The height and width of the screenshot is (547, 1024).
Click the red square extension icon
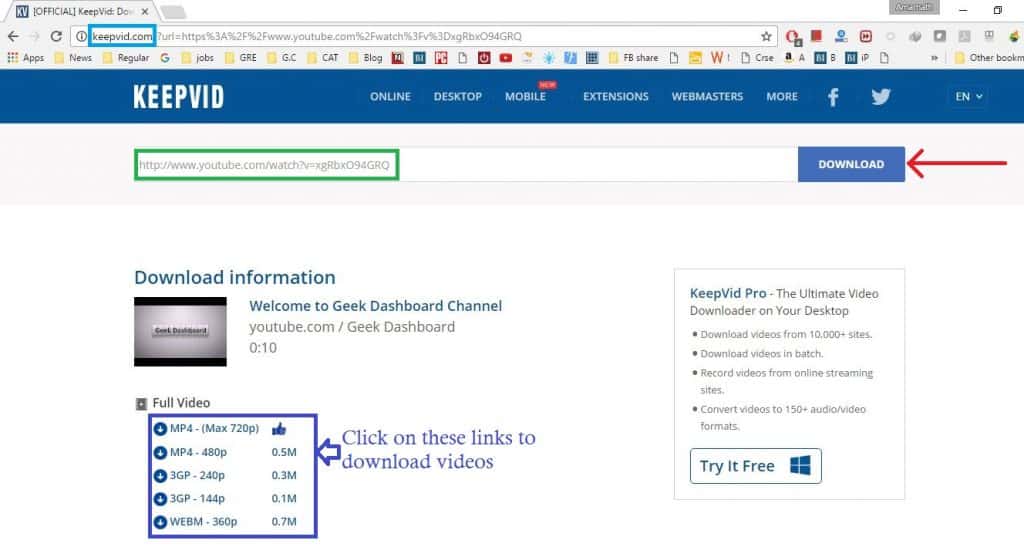pos(816,36)
